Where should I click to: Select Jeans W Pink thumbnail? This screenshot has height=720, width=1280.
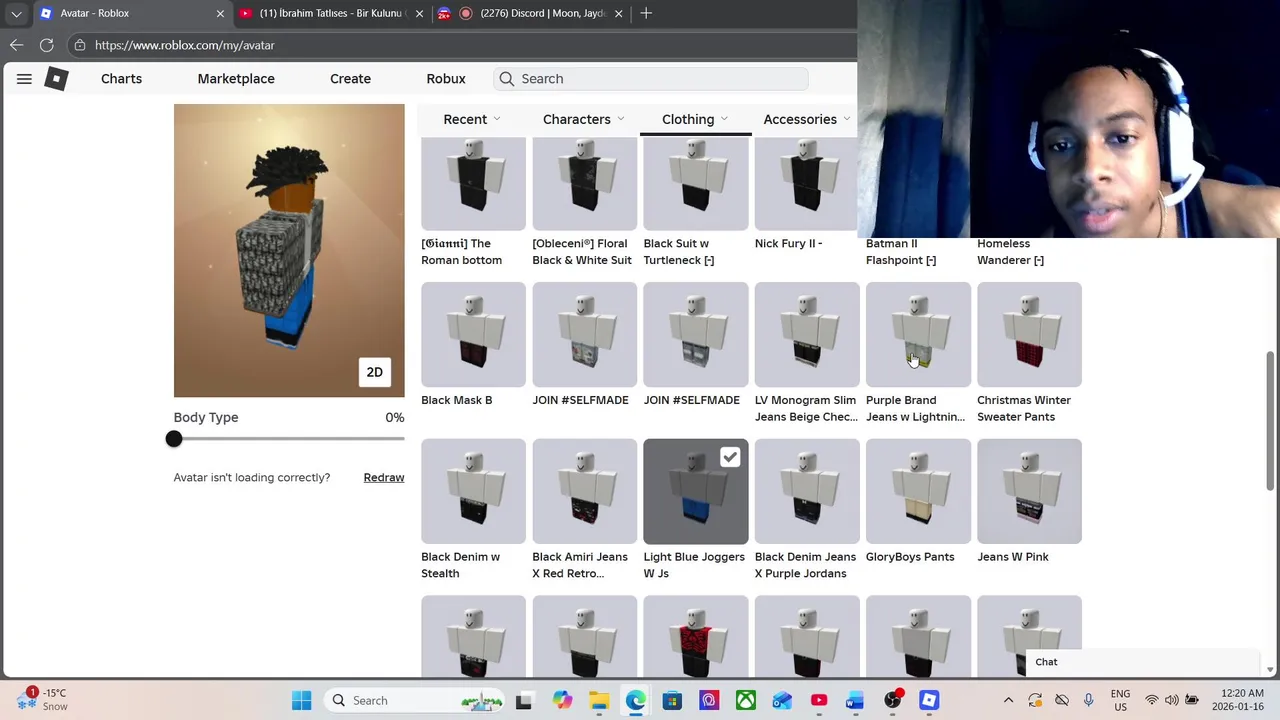click(x=1029, y=491)
